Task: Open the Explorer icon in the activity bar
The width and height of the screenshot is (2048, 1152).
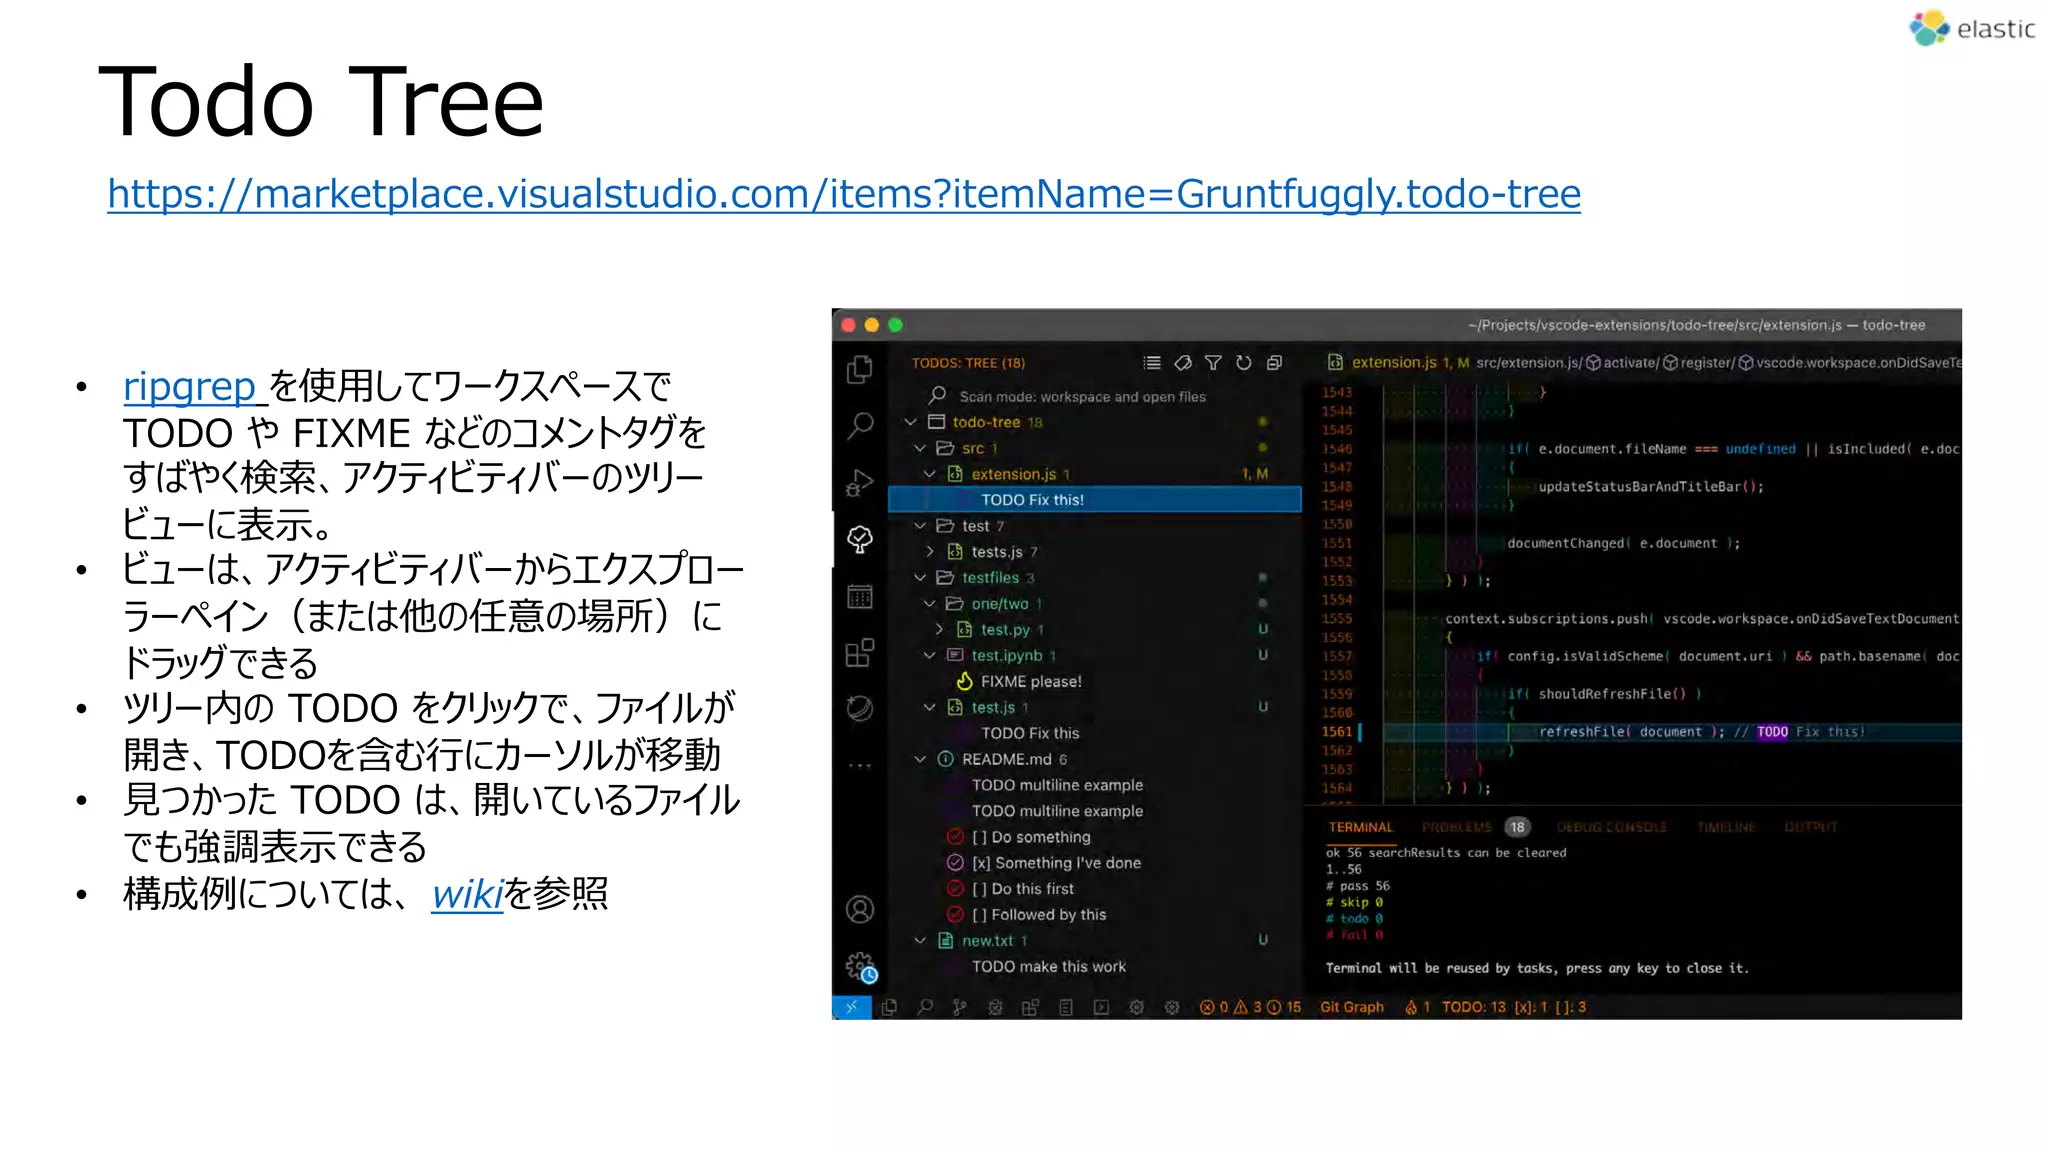Action: 860,370
